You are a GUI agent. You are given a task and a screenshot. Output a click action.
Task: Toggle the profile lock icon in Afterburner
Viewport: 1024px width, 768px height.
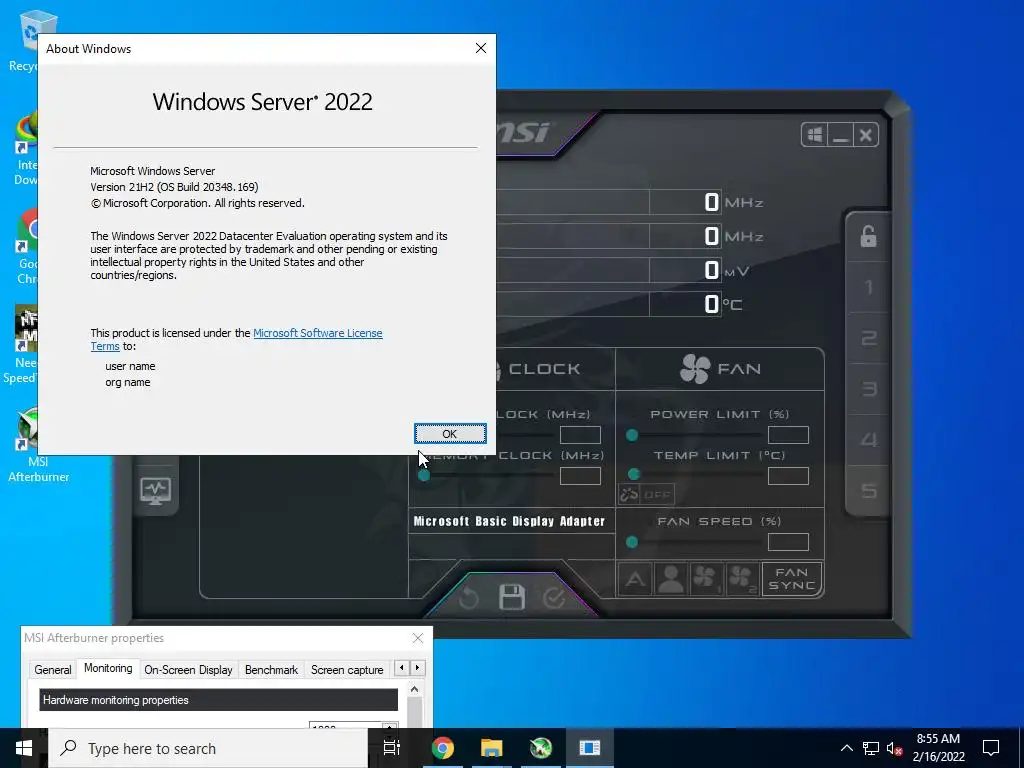coord(868,236)
